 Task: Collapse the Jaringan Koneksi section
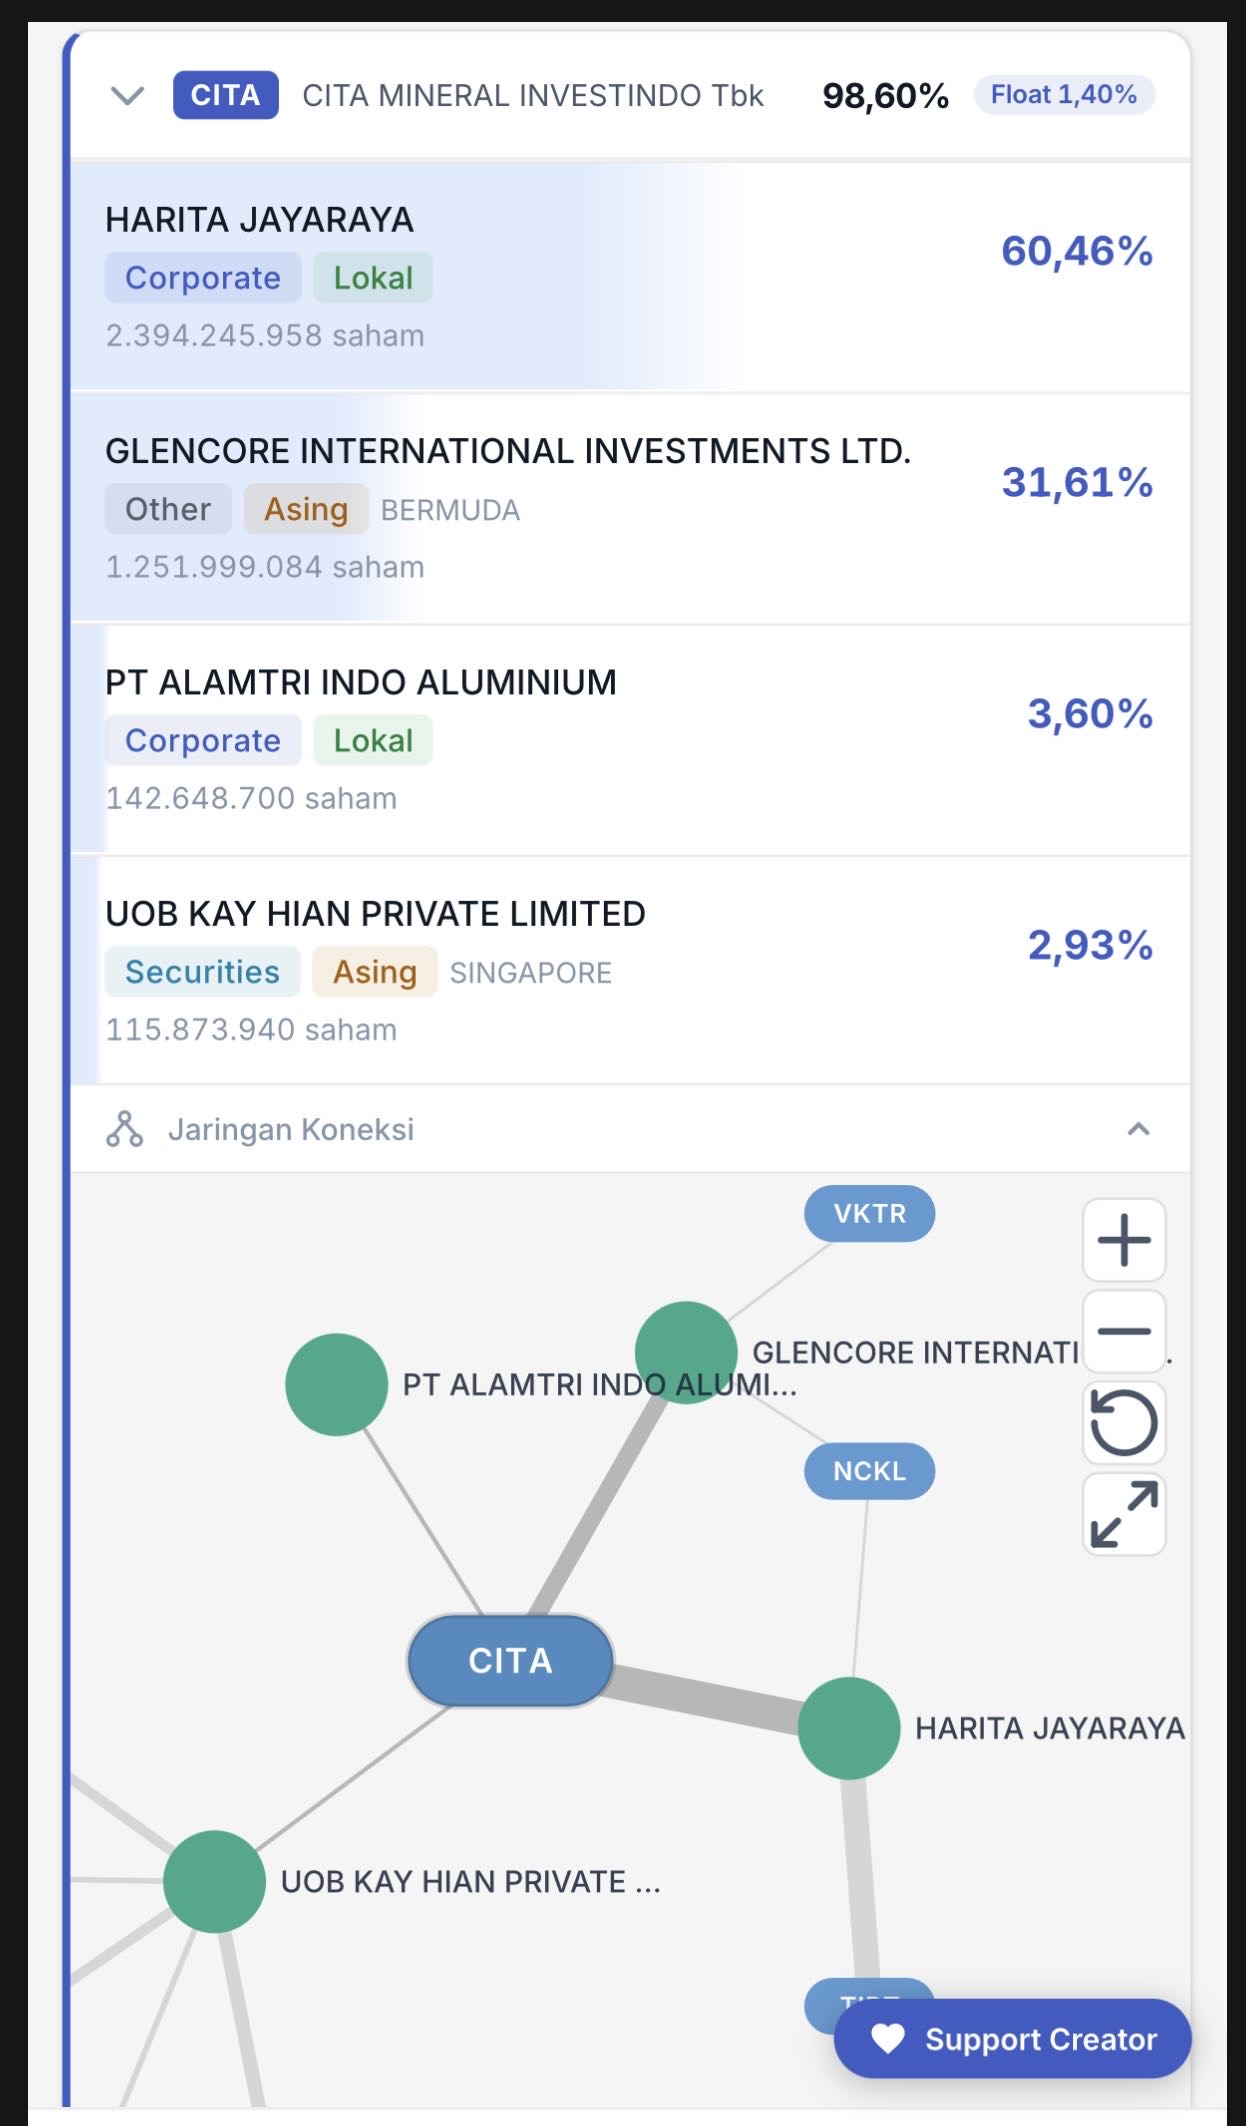point(1138,1129)
